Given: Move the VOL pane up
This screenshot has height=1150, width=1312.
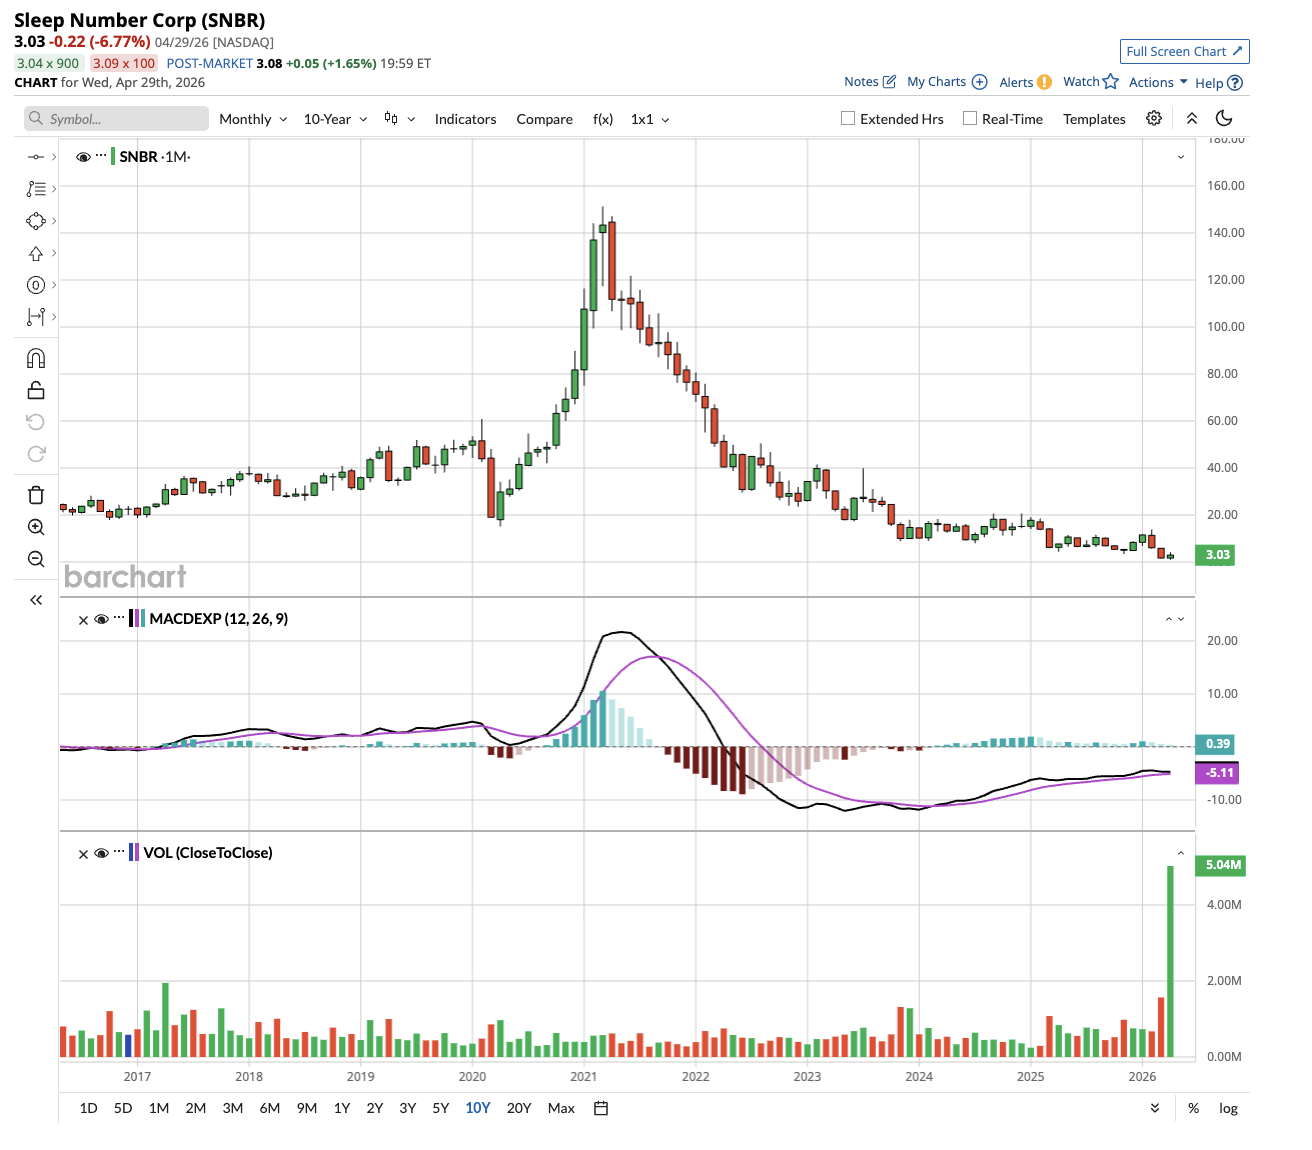Looking at the screenshot, I should pyautogui.click(x=1181, y=853).
